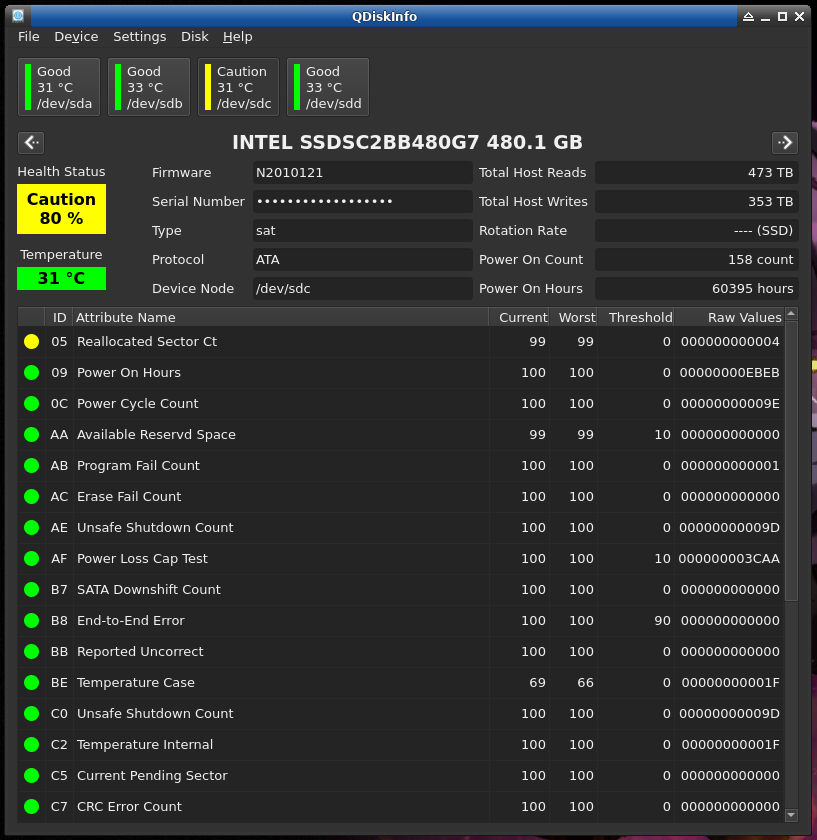Image resolution: width=817 pixels, height=840 pixels.
Task: Open the Settings menu
Action: coord(139,36)
